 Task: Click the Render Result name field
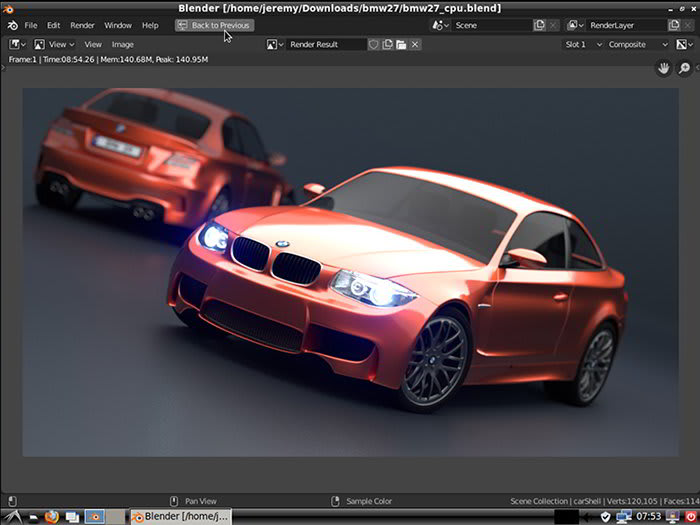point(326,44)
